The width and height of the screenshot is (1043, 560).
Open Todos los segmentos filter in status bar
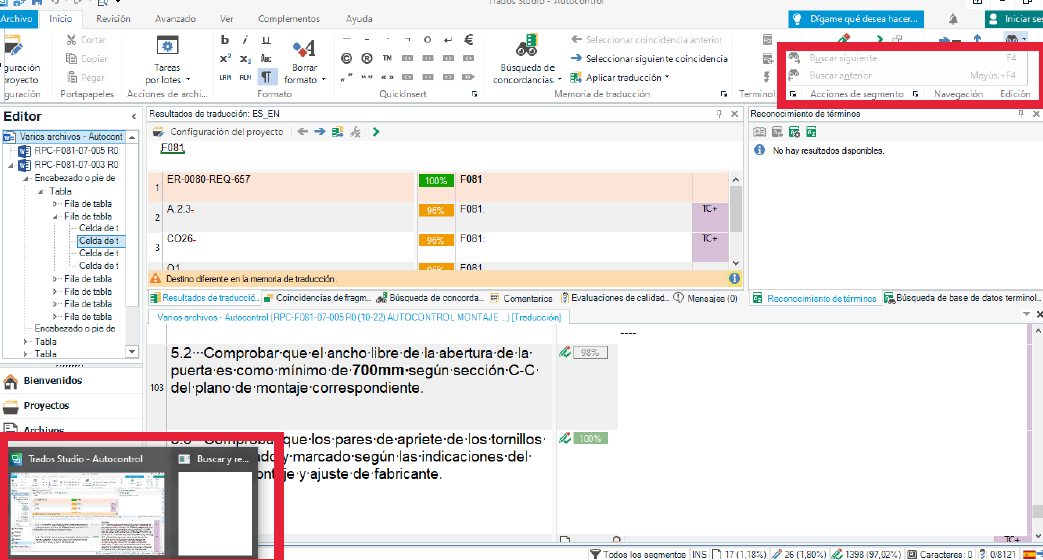(638, 554)
